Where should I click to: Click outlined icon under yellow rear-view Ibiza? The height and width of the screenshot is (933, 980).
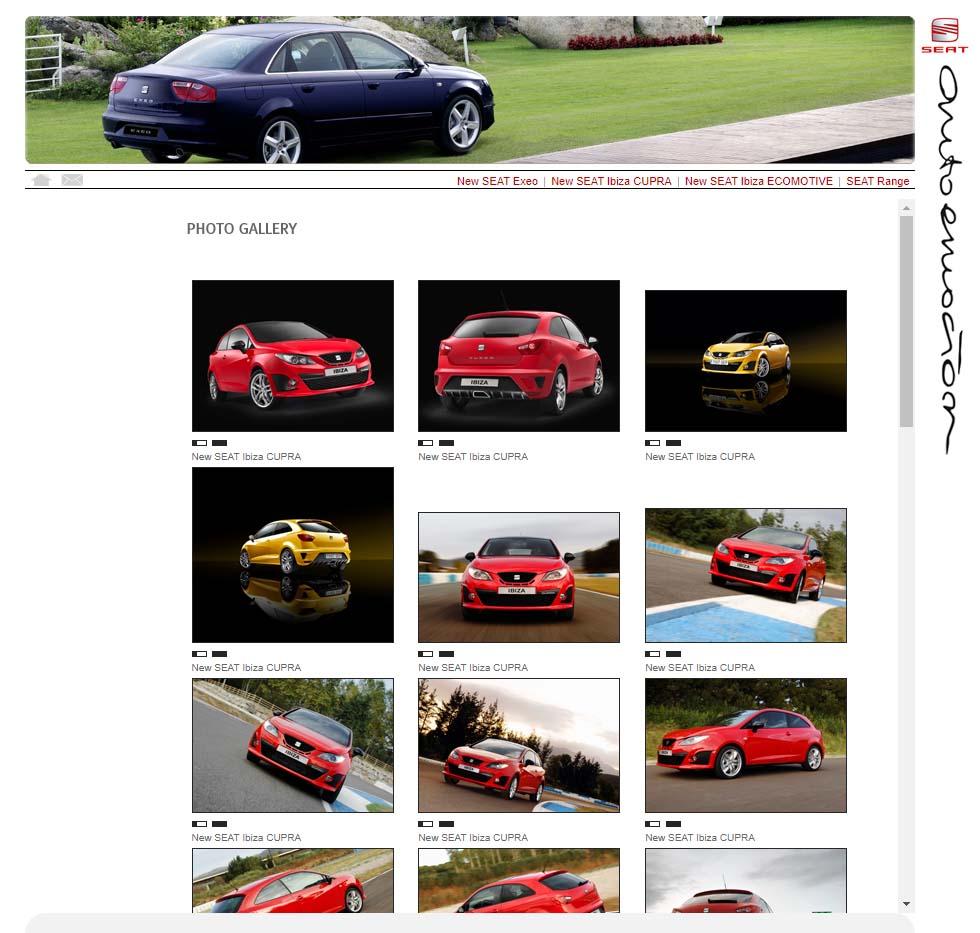click(x=199, y=654)
